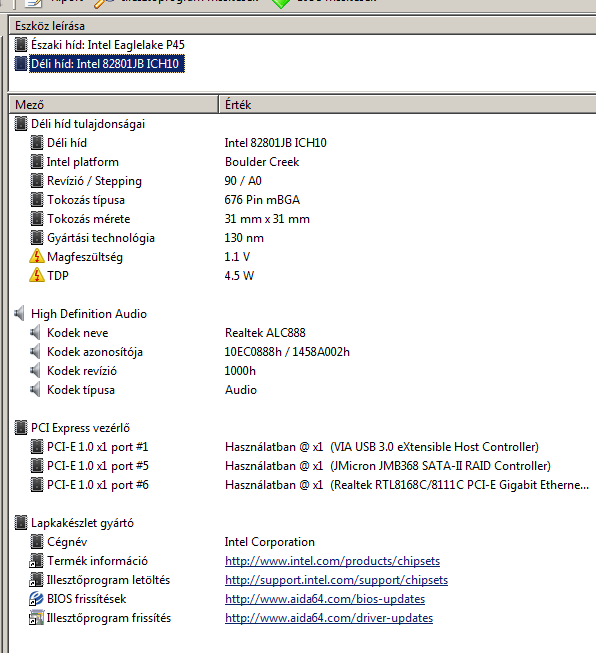596x653 pixels.
Task: Click the chip icon of PCI-E 1.0 x1 port #6
Action: pos(37,485)
